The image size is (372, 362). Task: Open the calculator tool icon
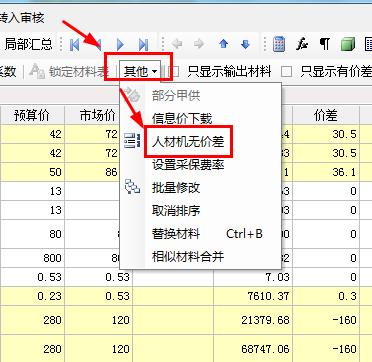pyautogui.click(x=279, y=44)
